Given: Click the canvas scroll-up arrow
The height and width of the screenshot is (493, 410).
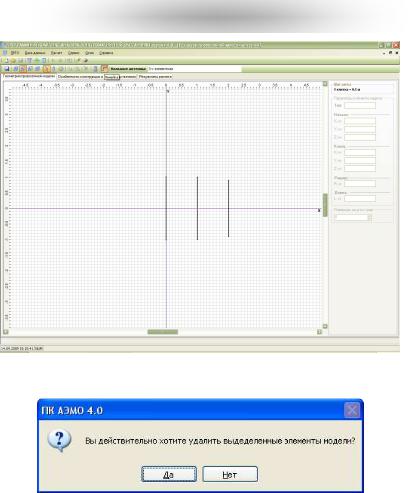Looking at the screenshot, I should point(325,84).
